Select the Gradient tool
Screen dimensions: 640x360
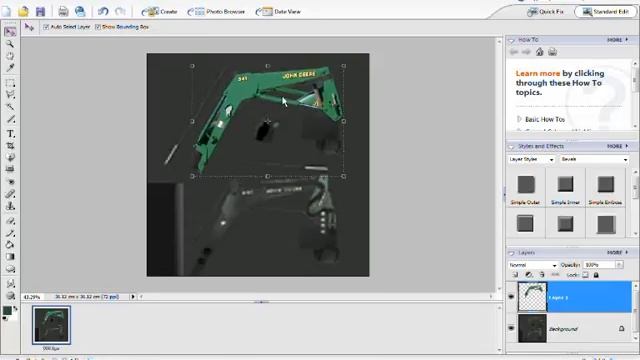tap(10, 257)
